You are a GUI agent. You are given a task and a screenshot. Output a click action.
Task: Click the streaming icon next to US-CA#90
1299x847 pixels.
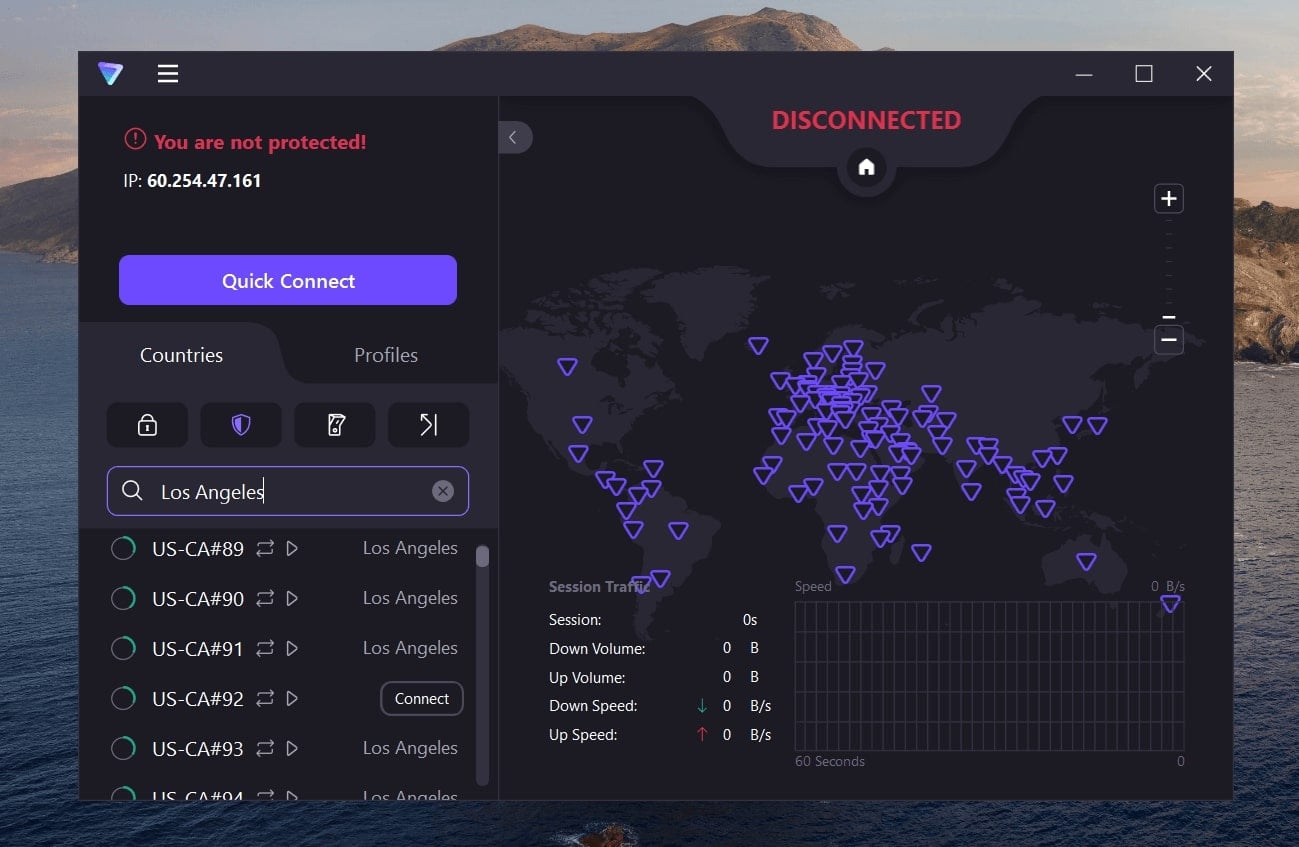[x=291, y=598]
